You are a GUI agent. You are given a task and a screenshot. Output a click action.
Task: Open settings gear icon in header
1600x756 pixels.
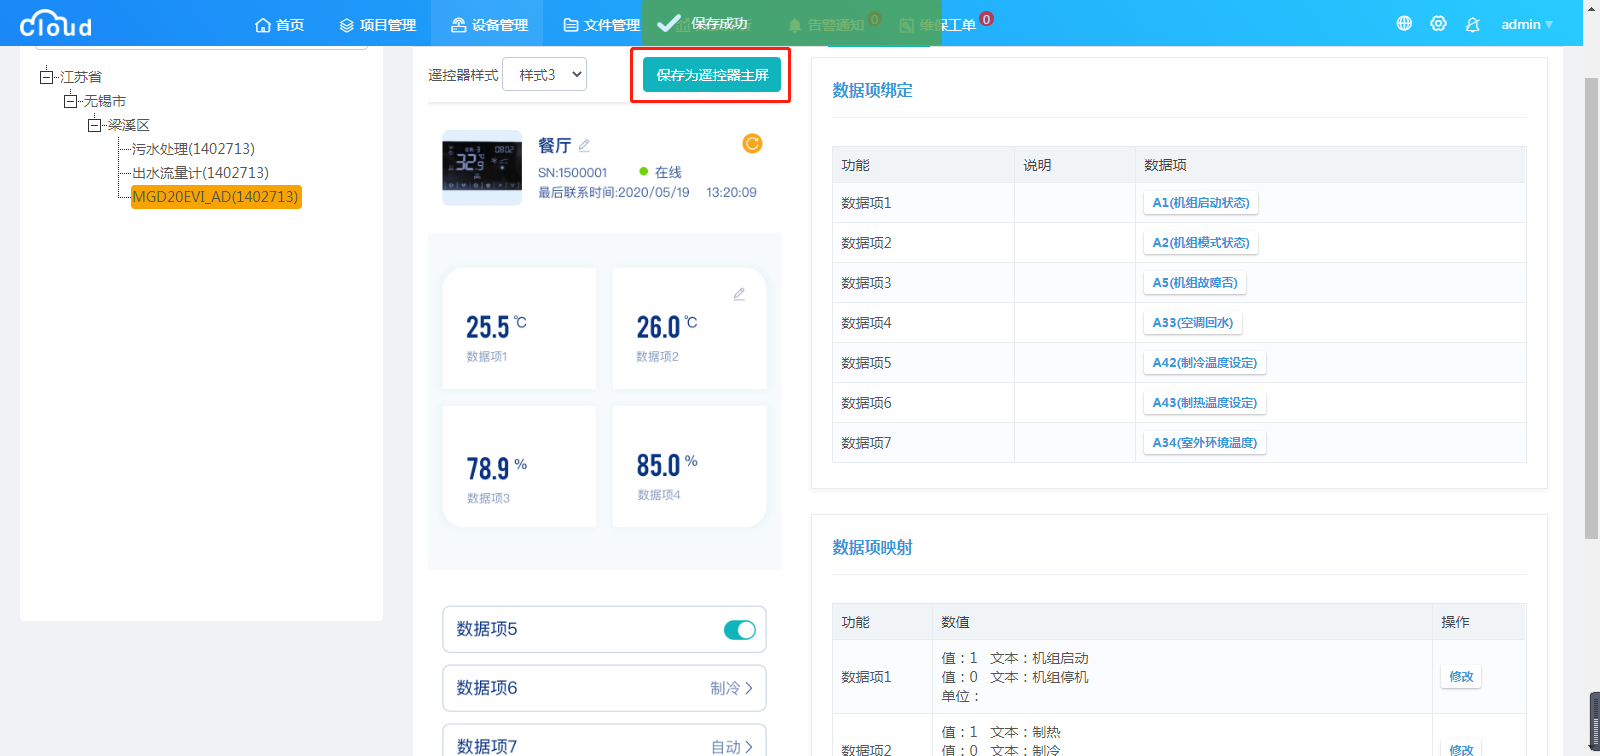pyautogui.click(x=1438, y=23)
